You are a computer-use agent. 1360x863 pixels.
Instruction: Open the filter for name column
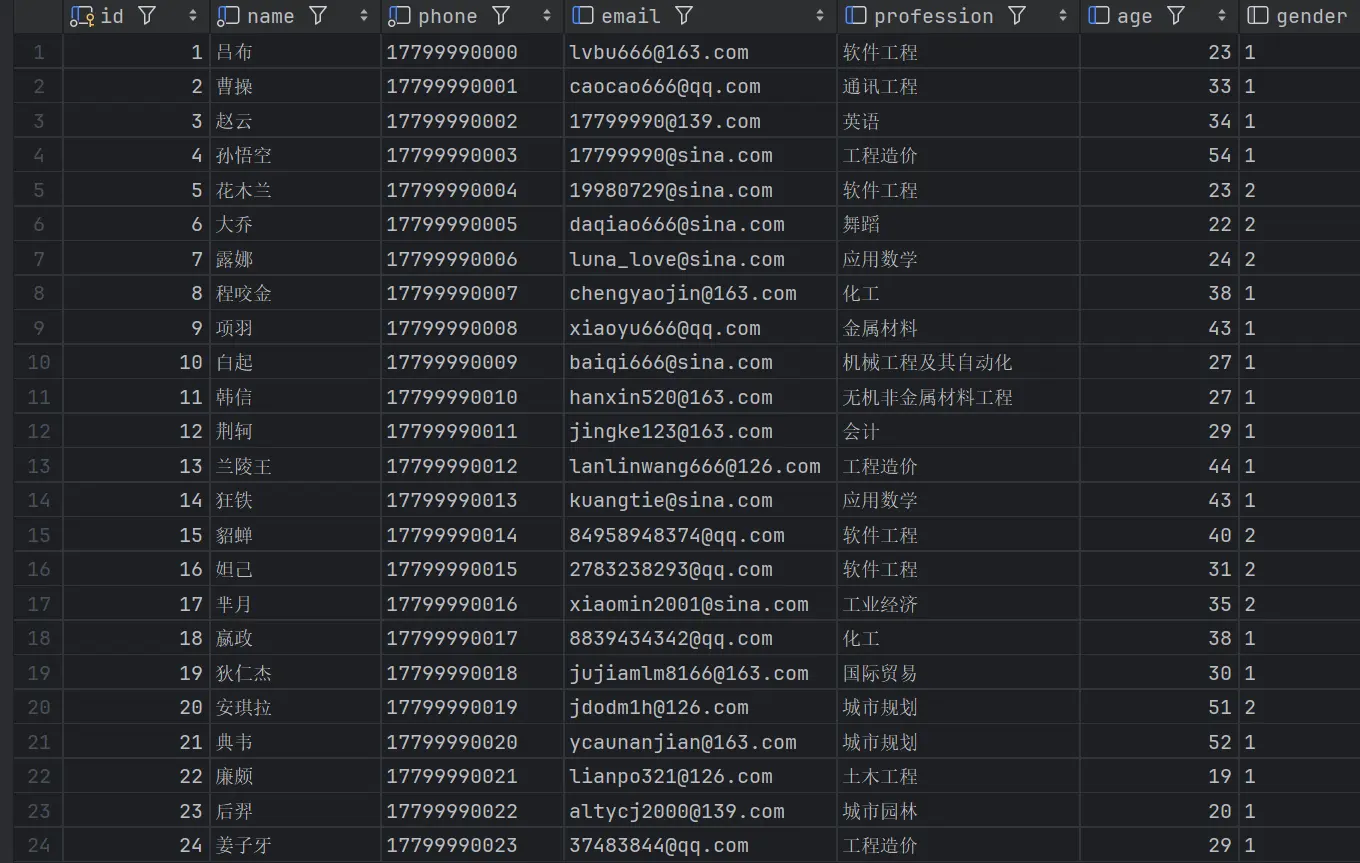318,16
